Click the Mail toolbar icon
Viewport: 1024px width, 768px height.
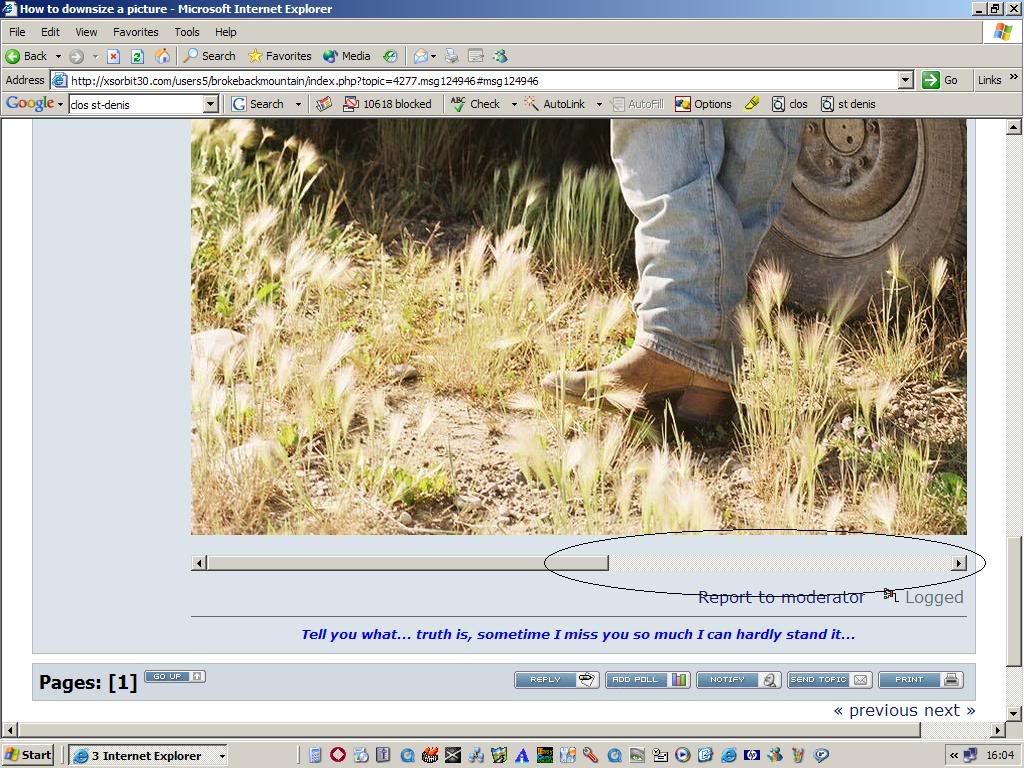(421, 56)
